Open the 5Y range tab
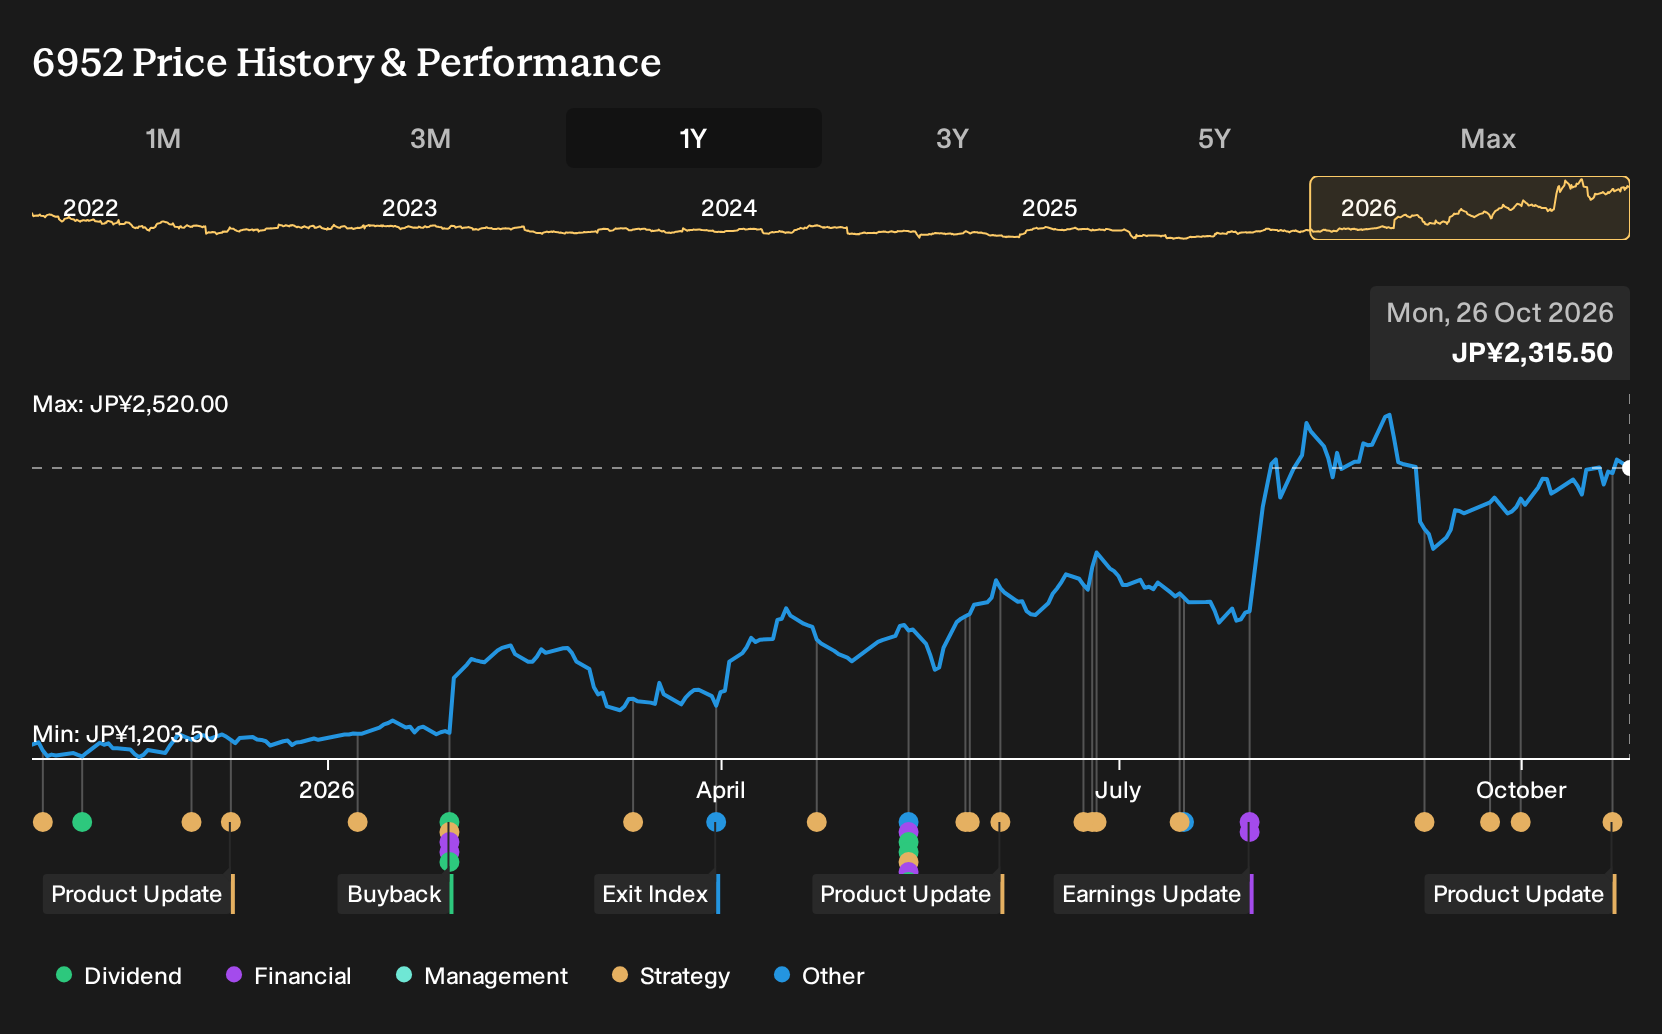Image resolution: width=1662 pixels, height=1034 pixels. click(x=1214, y=138)
